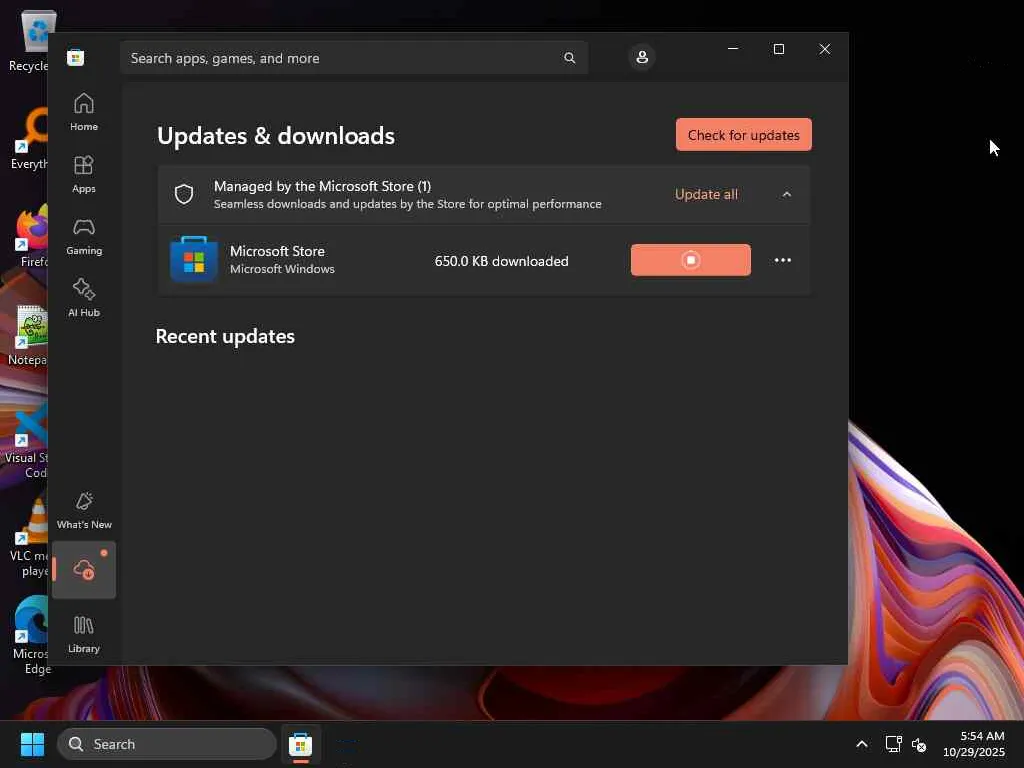Select the Everything desktop shortcut
The width and height of the screenshot is (1024, 768).
pyautogui.click(x=30, y=138)
